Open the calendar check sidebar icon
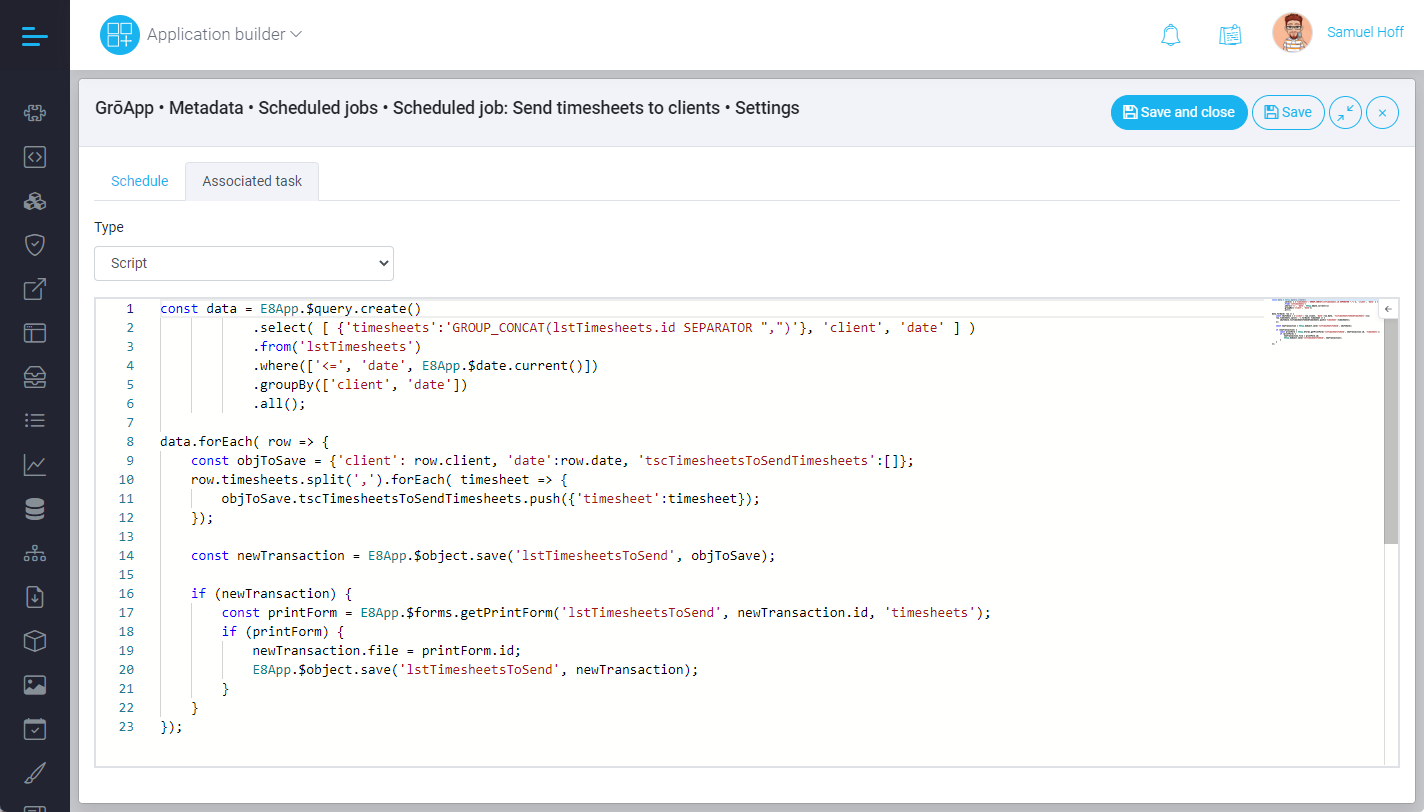1424x812 pixels. click(x=35, y=729)
